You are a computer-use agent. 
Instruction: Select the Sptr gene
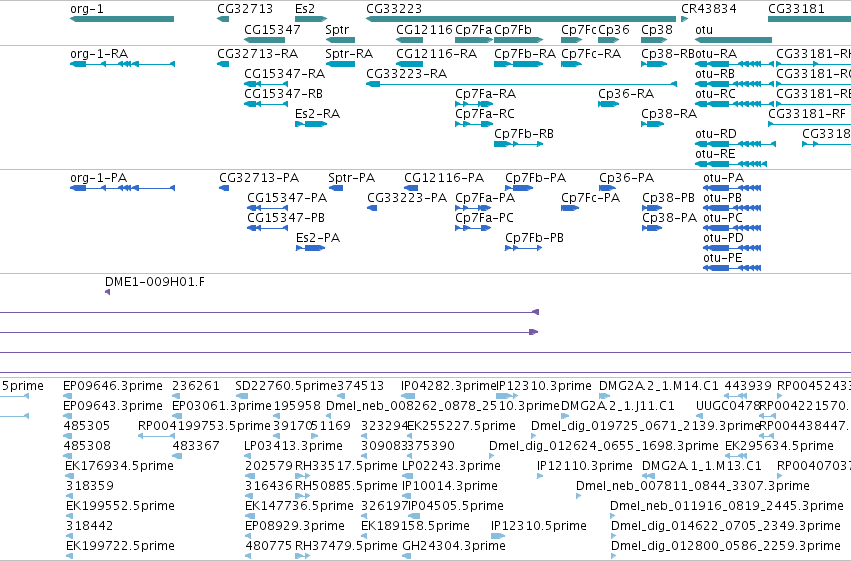point(340,40)
